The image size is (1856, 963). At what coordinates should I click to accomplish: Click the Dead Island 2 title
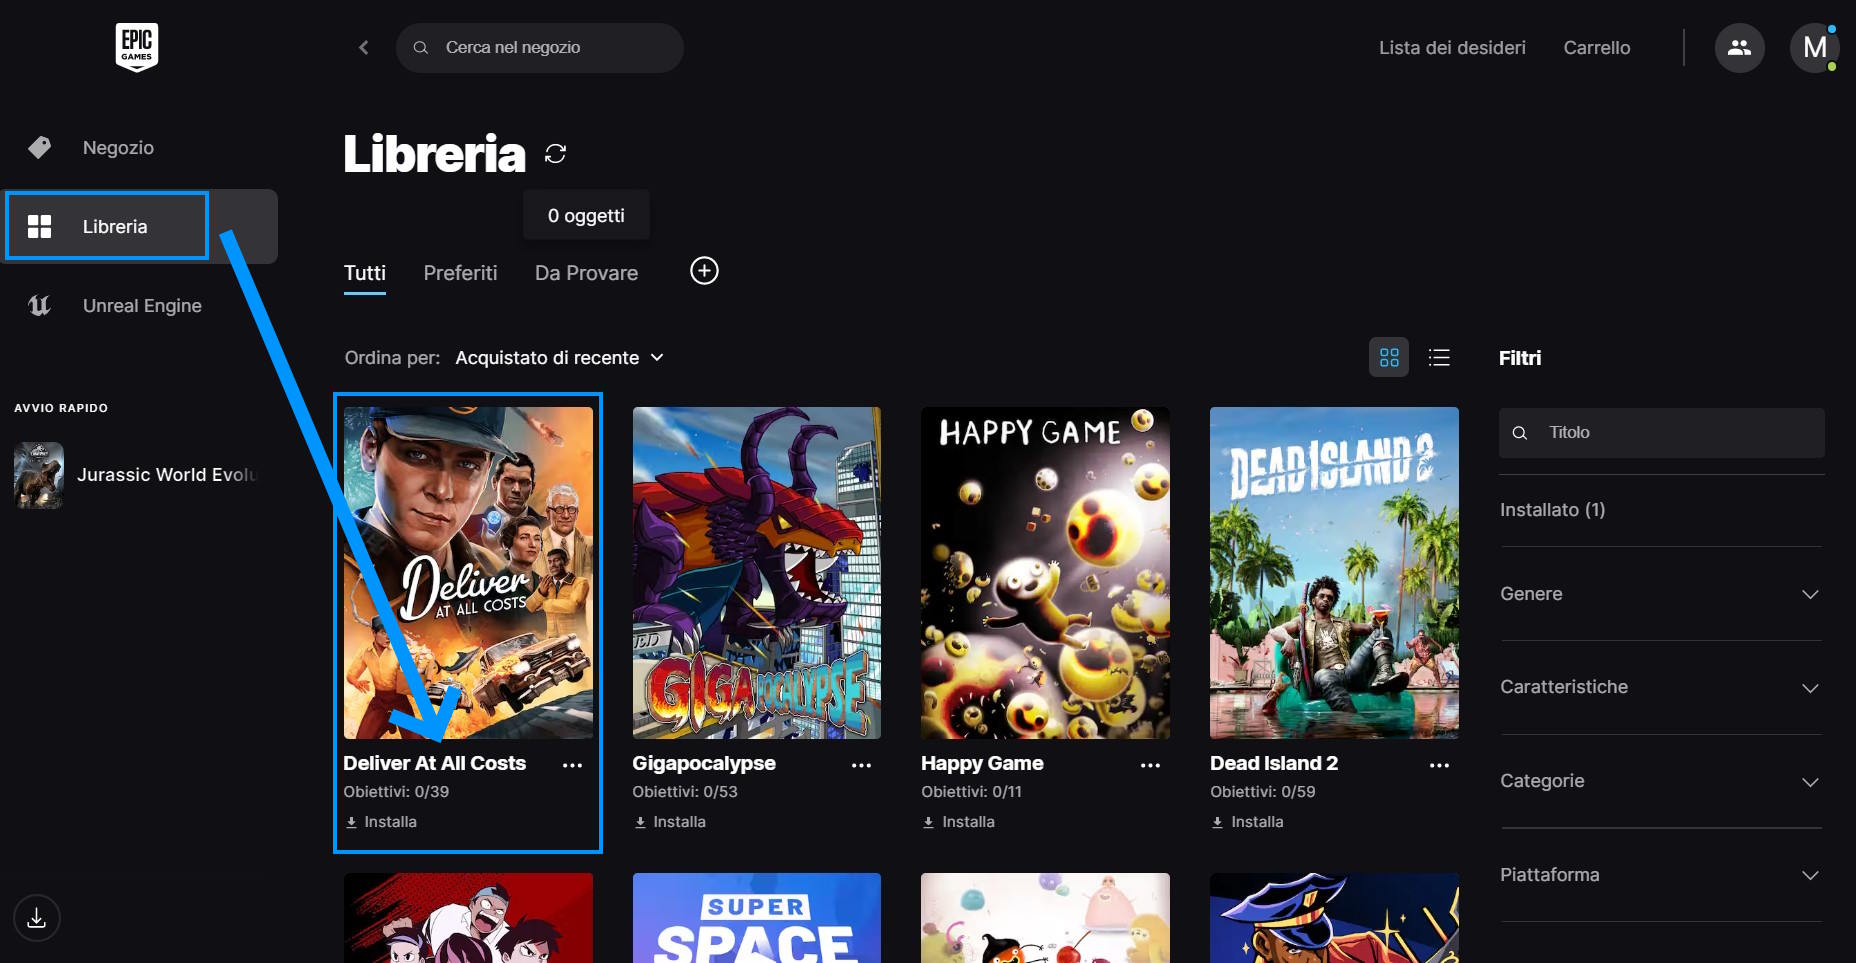[x=1274, y=763]
